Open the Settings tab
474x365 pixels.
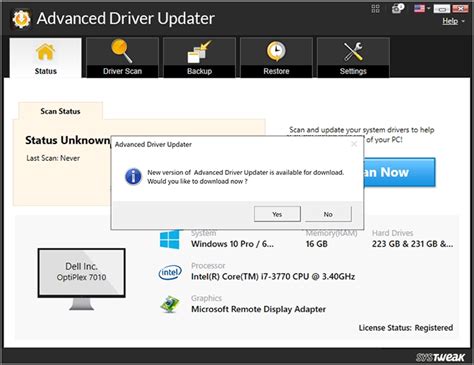pyautogui.click(x=353, y=58)
